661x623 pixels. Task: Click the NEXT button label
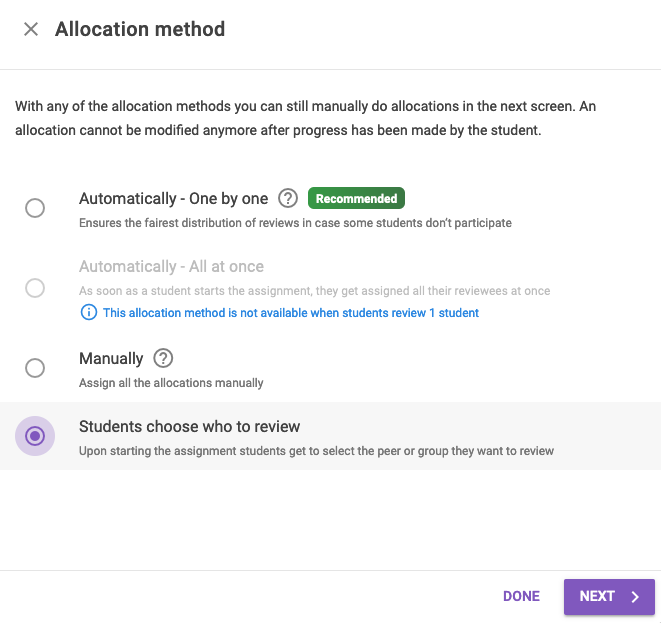[x=597, y=596]
